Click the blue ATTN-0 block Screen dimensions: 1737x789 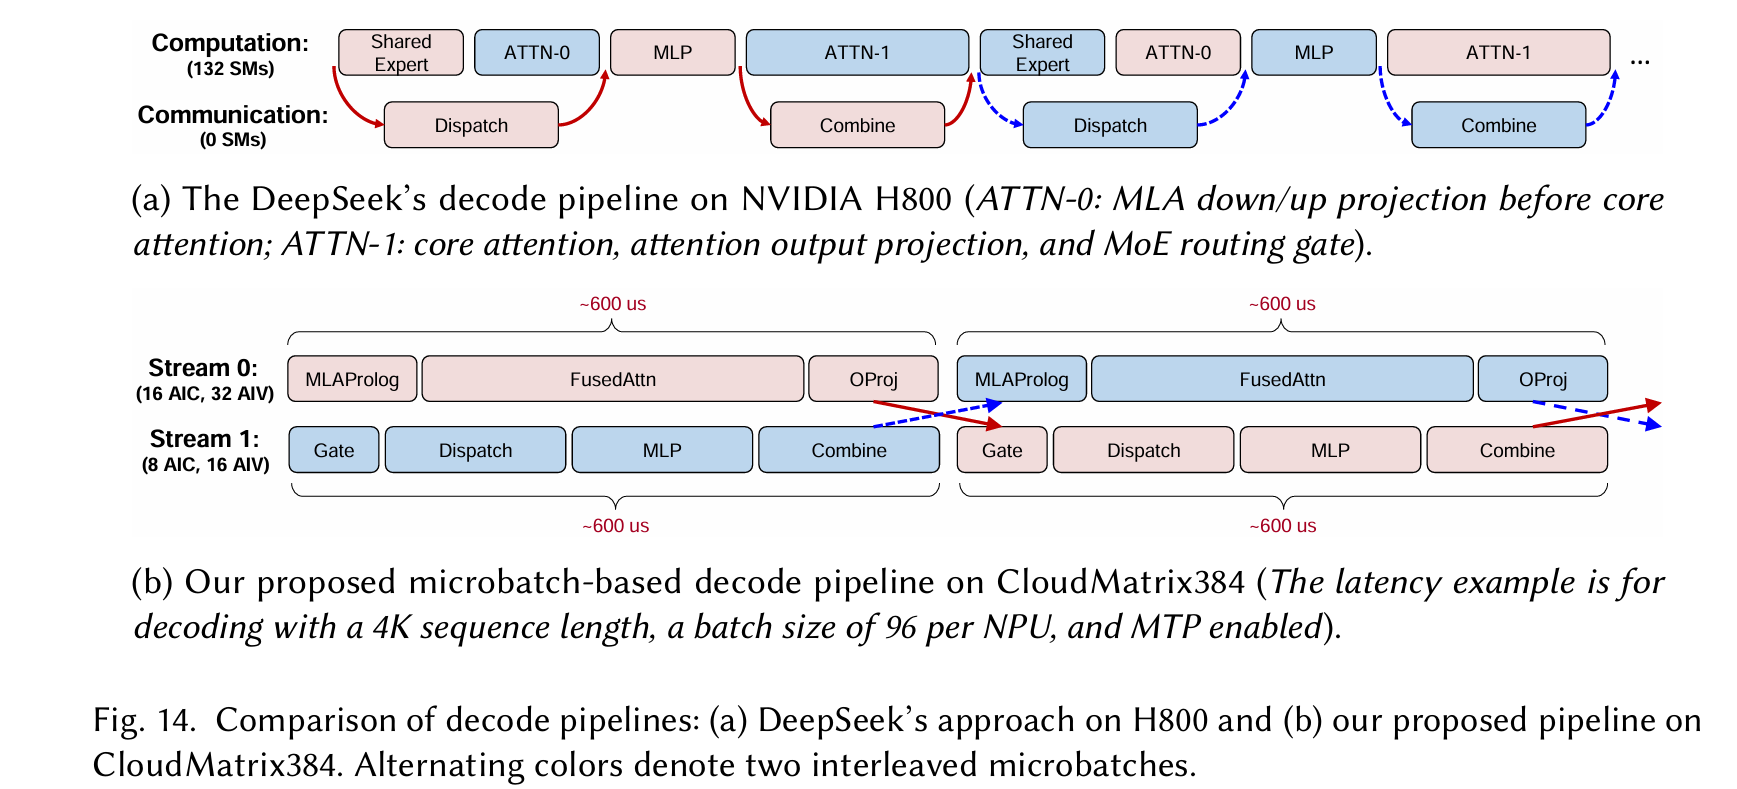coord(537,53)
